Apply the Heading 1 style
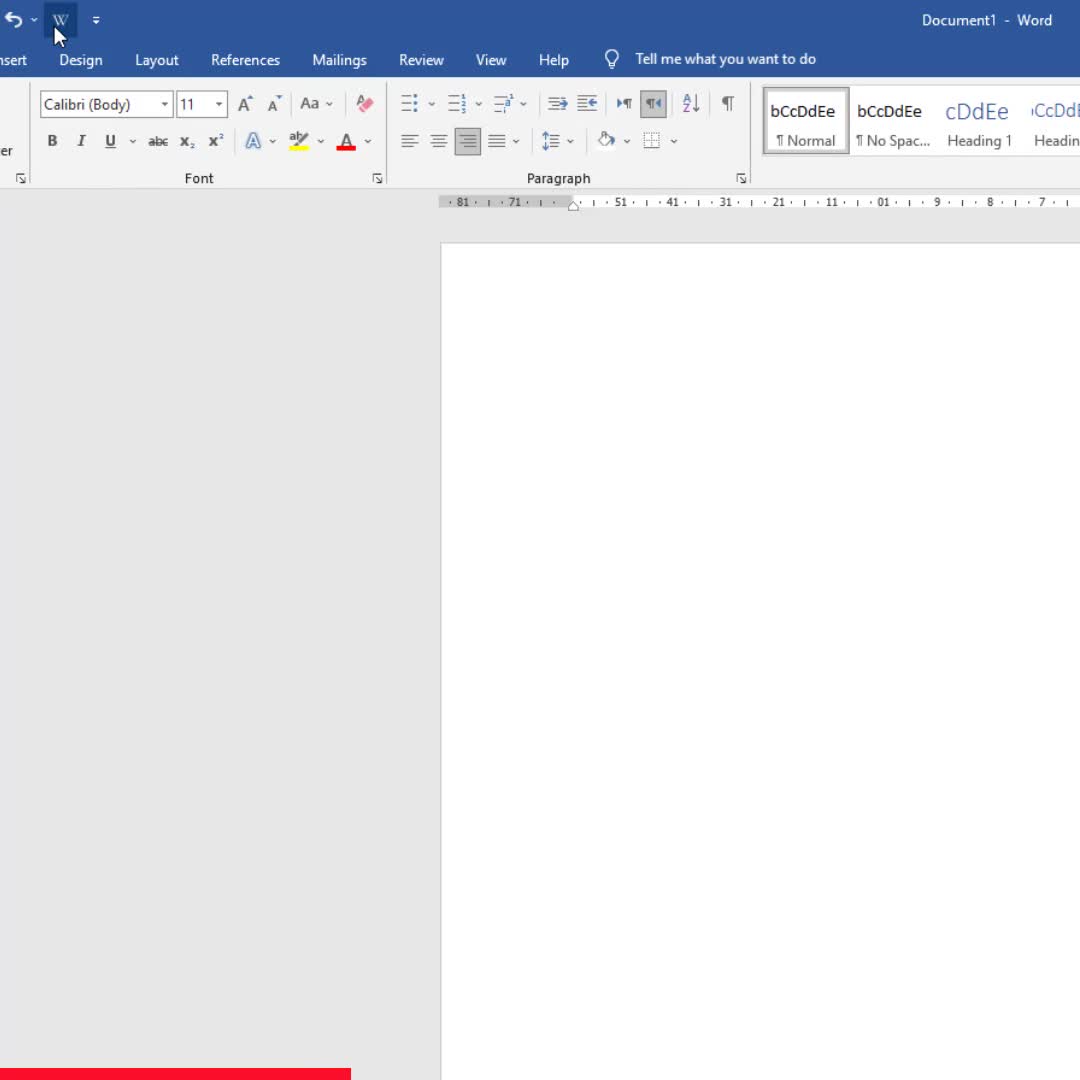Image resolution: width=1080 pixels, height=1080 pixels. pos(979,122)
